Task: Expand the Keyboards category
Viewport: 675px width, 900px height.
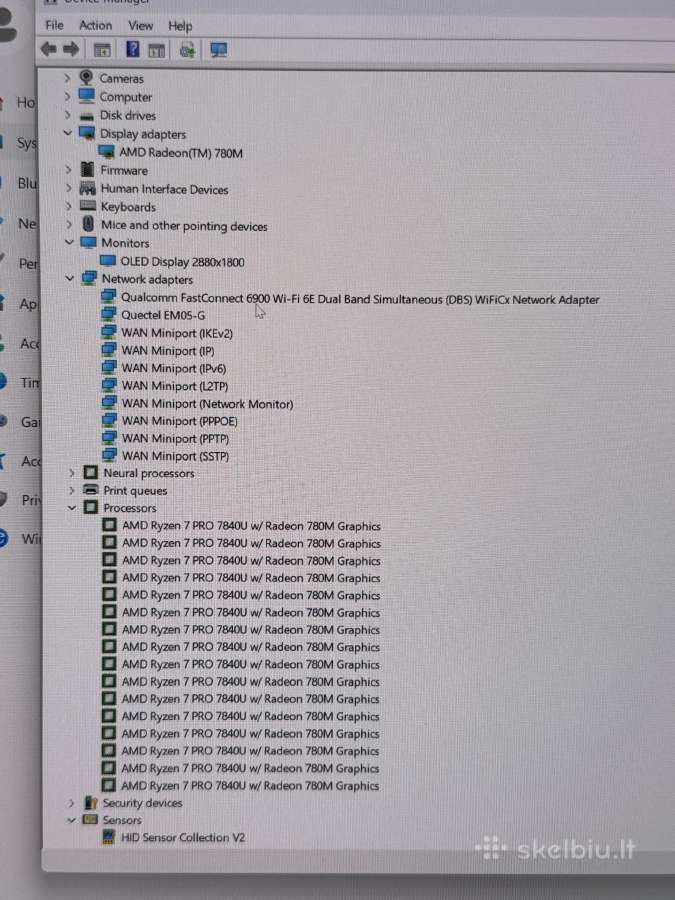Action: 68,206
